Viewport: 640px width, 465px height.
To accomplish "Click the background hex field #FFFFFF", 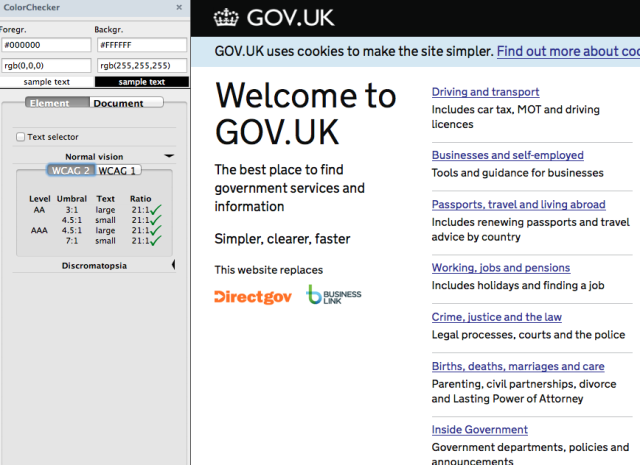I will coord(142,45).
